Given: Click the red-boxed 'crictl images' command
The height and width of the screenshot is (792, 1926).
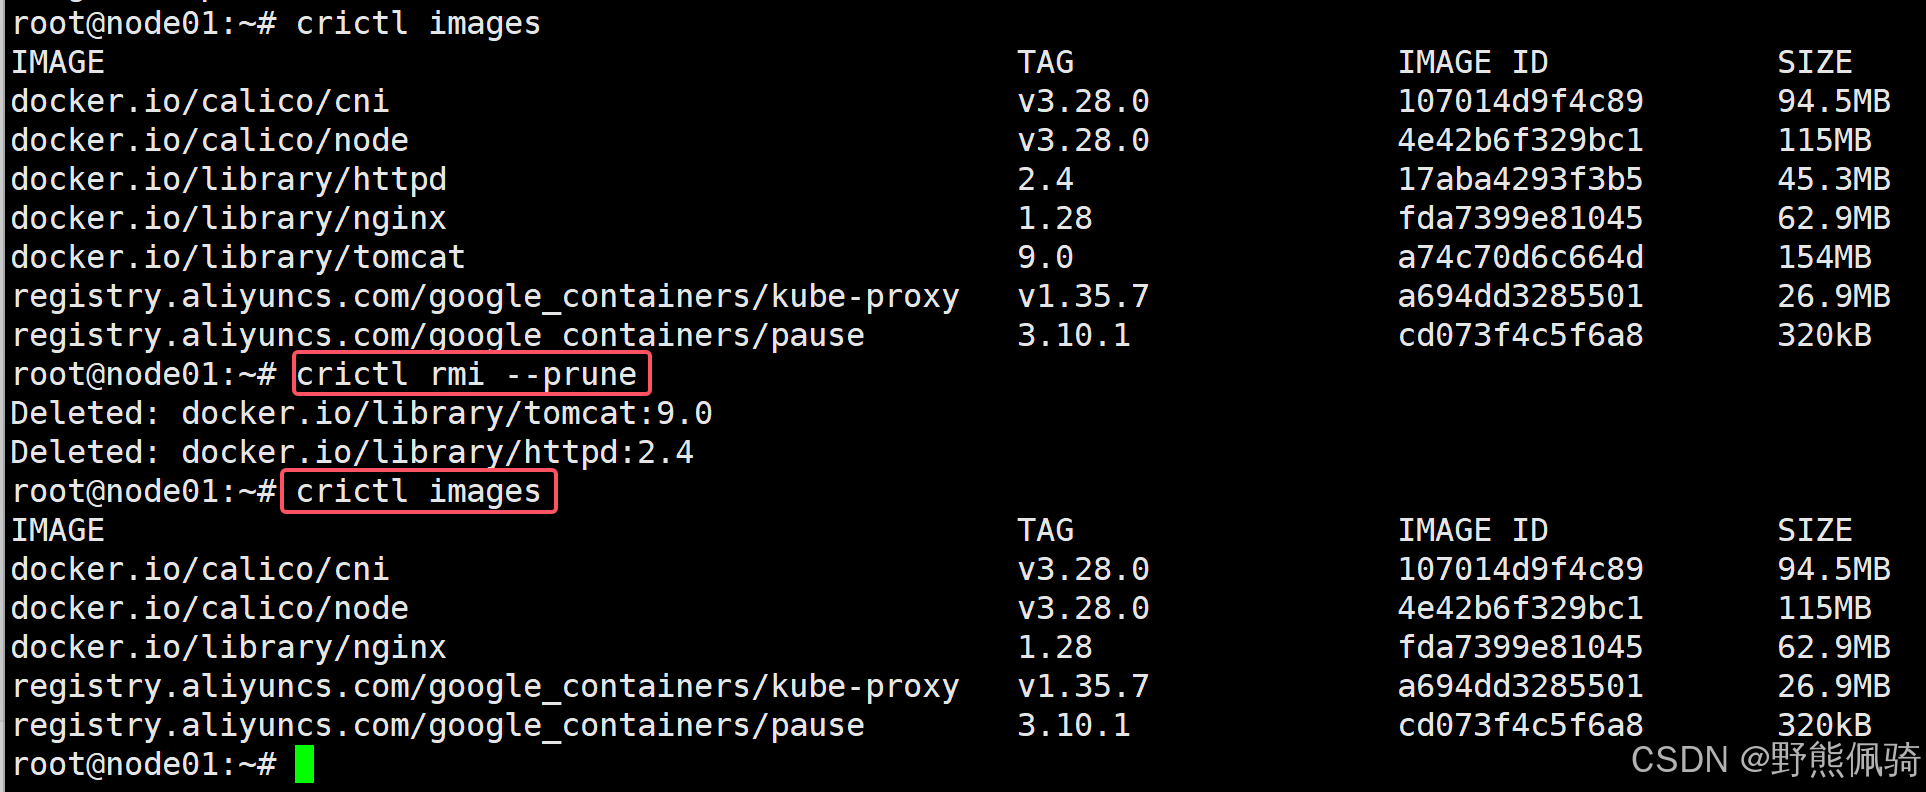Looking at the screenshot, I should [419, 491].
